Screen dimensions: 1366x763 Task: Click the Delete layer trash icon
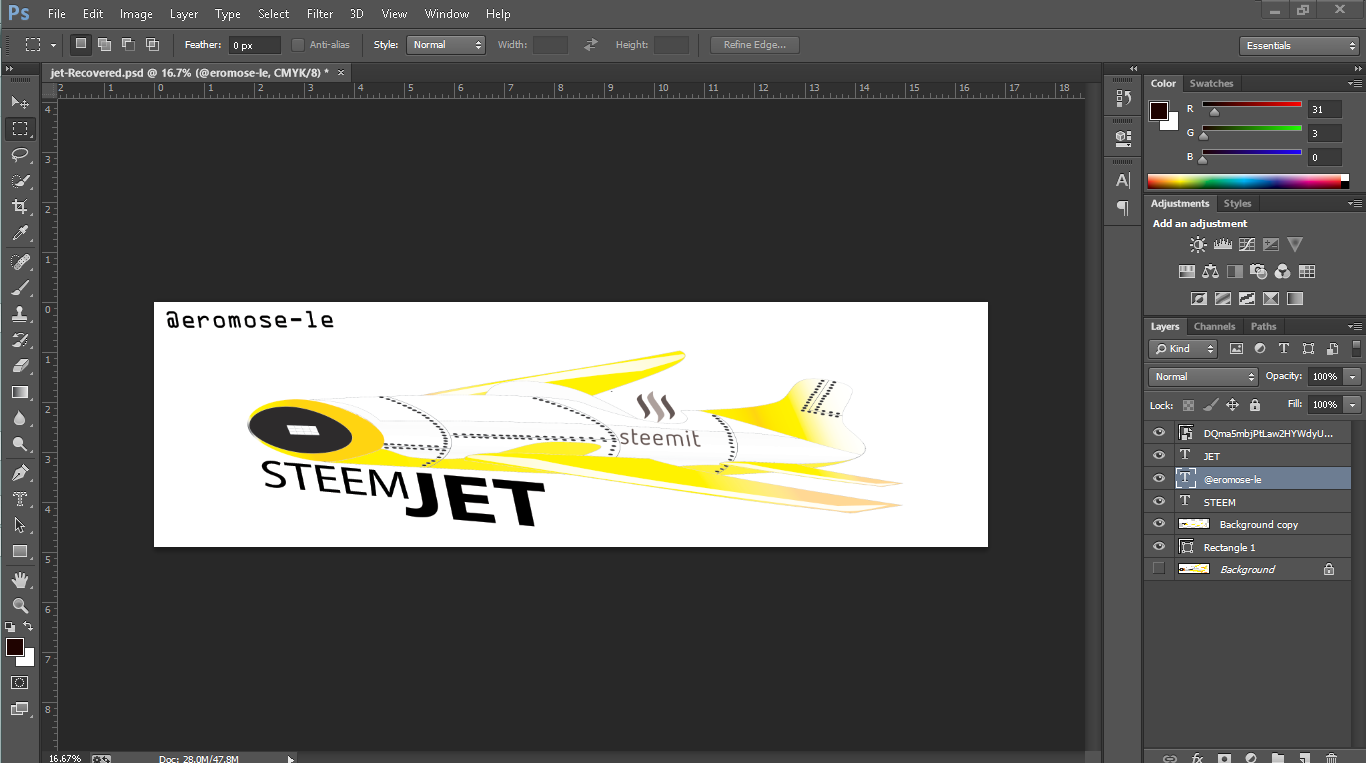click(1331, 758)
